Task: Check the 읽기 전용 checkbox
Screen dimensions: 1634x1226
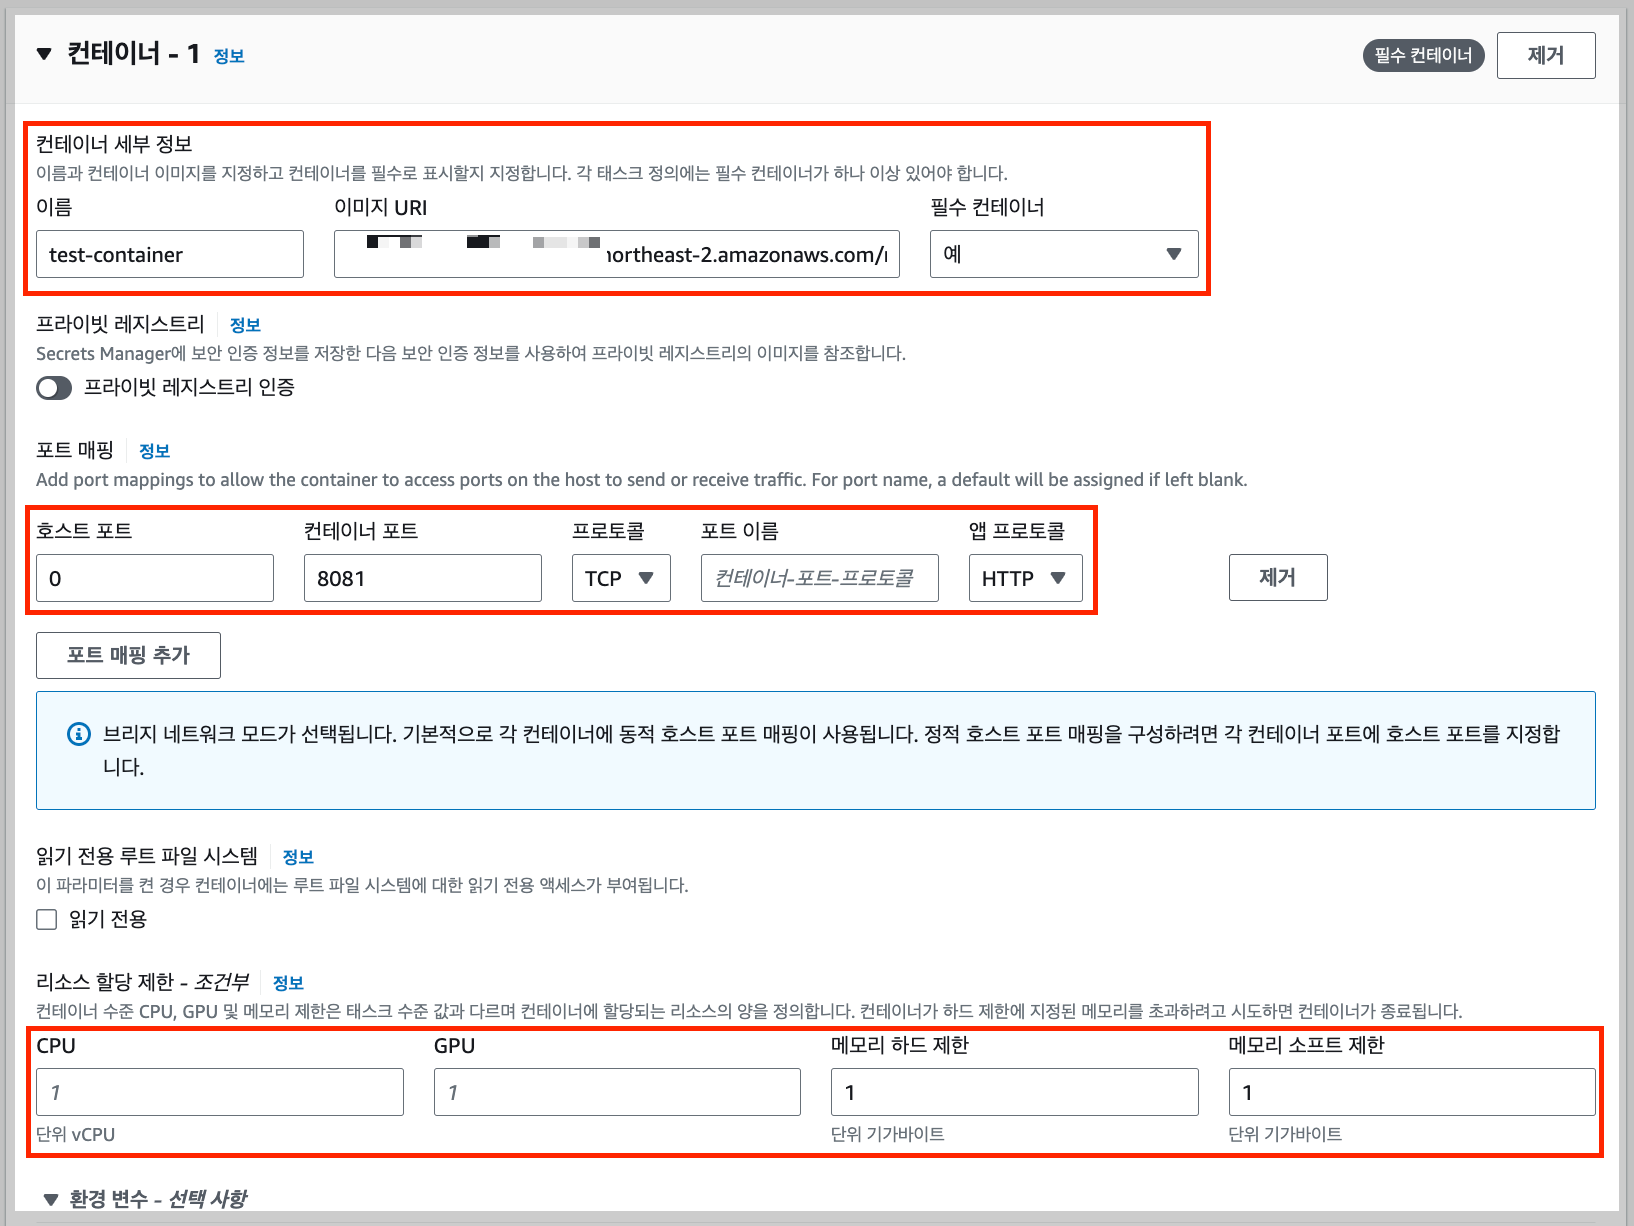Action: click(x=46, y=918)
